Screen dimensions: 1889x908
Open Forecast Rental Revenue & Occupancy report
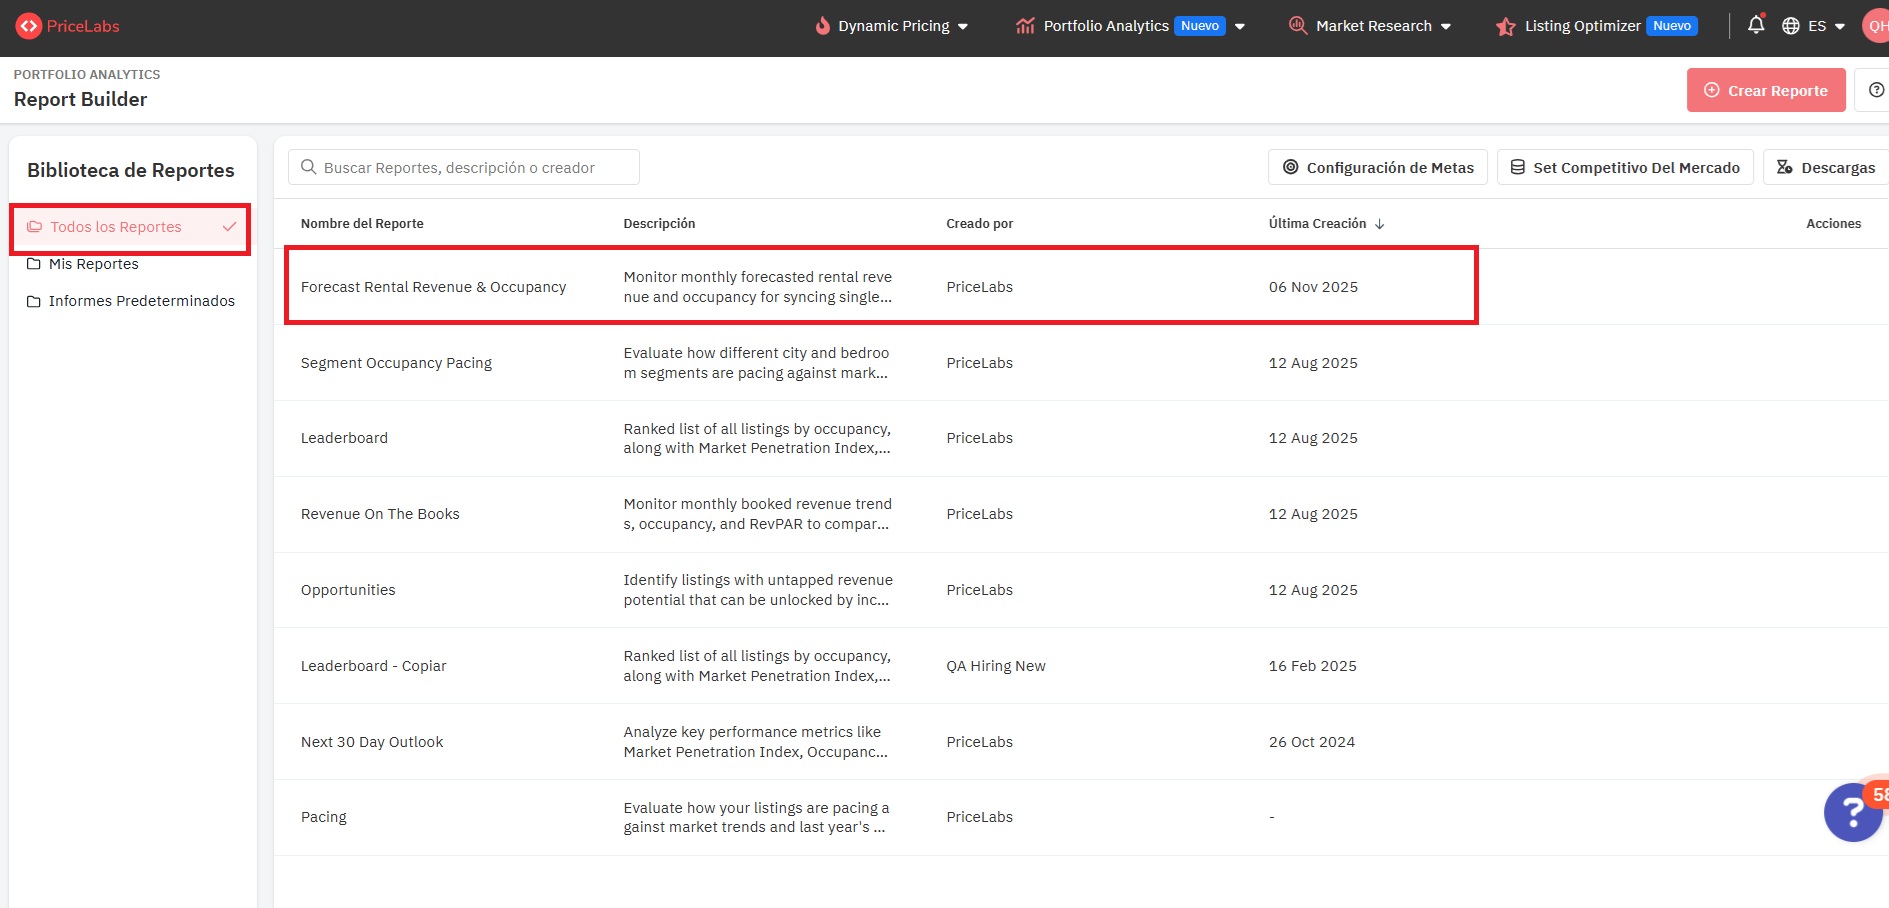[x=433, y=287]
